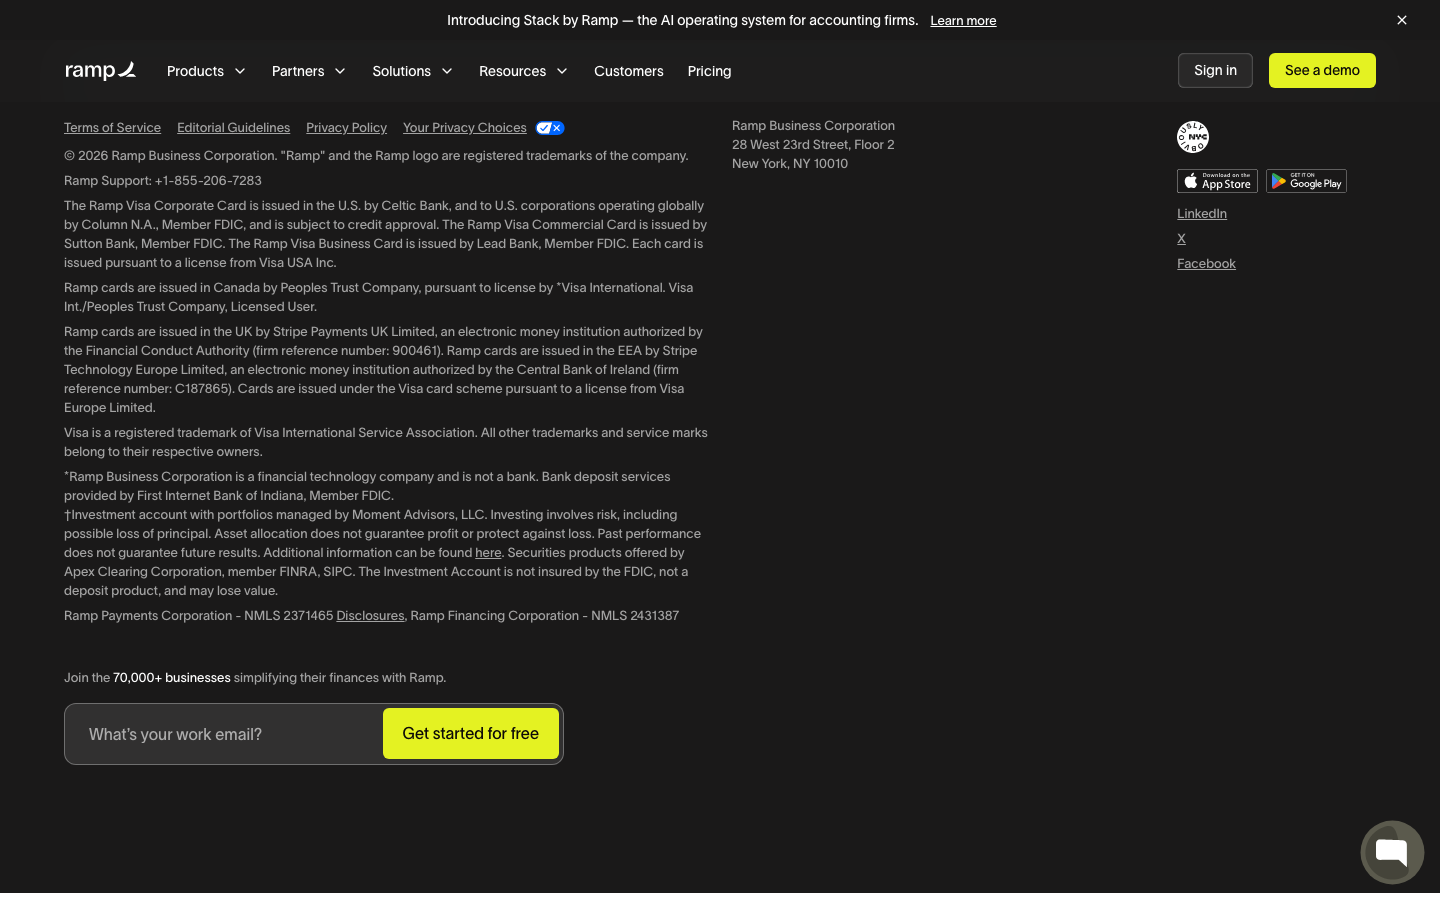
Task: Open the Terms of Service link
Action: (x=112, y=128)
